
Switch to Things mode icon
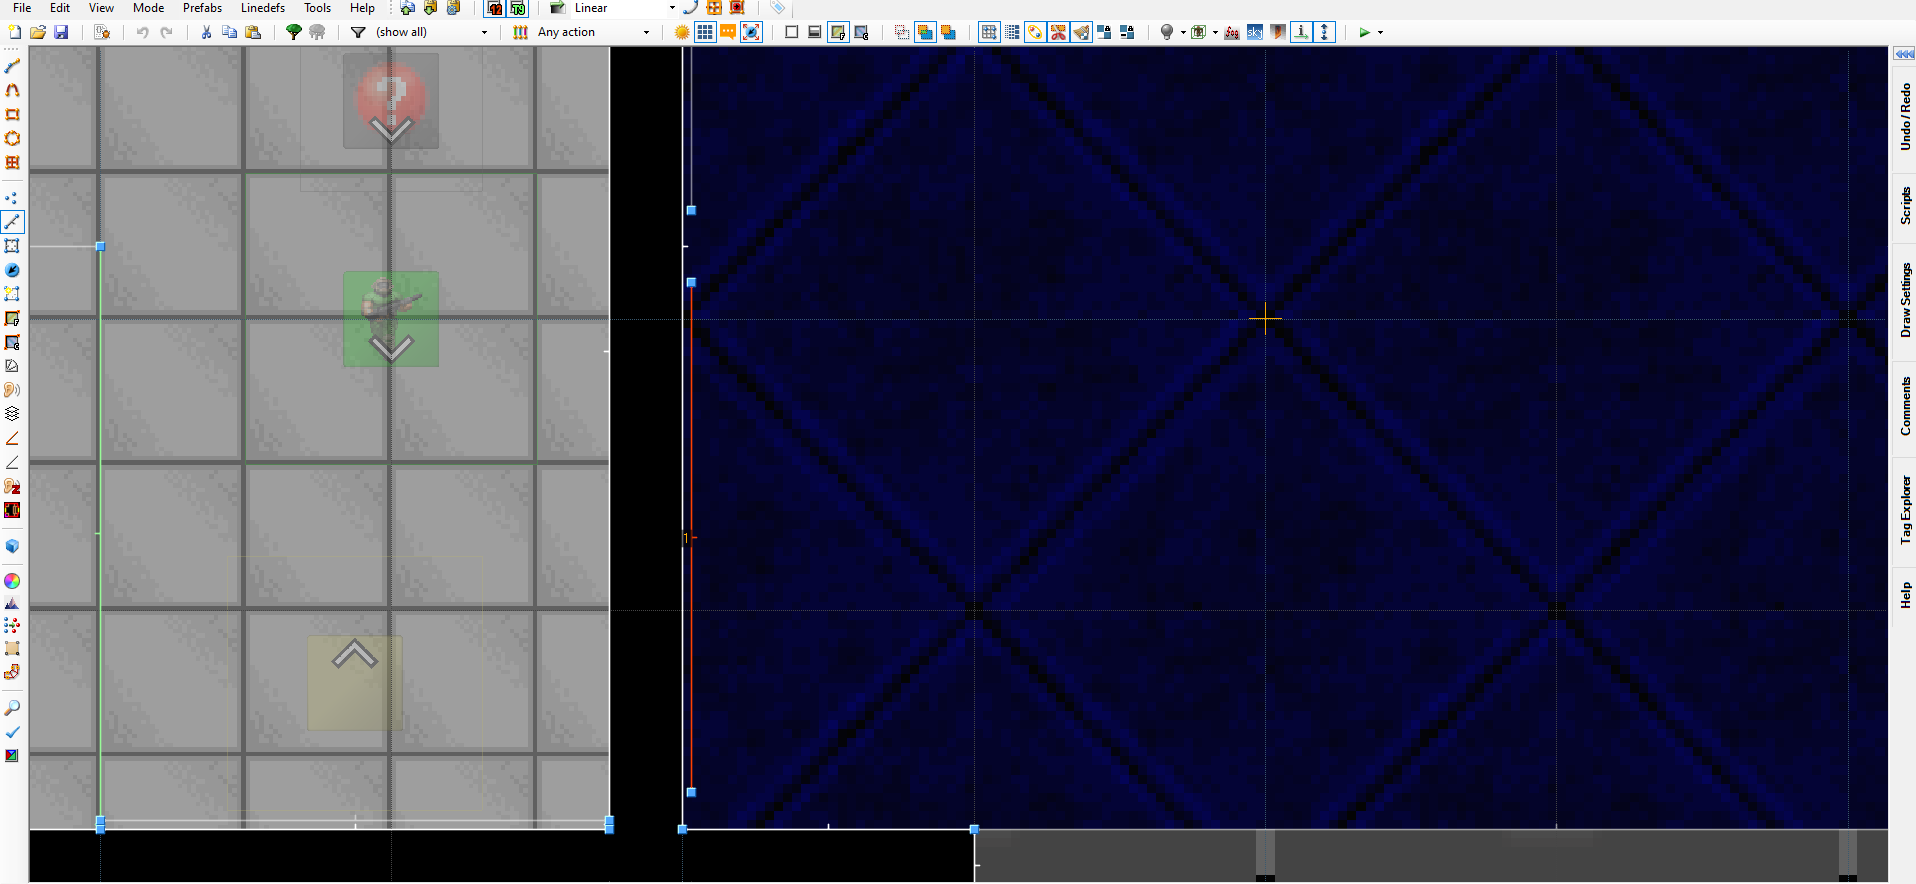point(12,270)
